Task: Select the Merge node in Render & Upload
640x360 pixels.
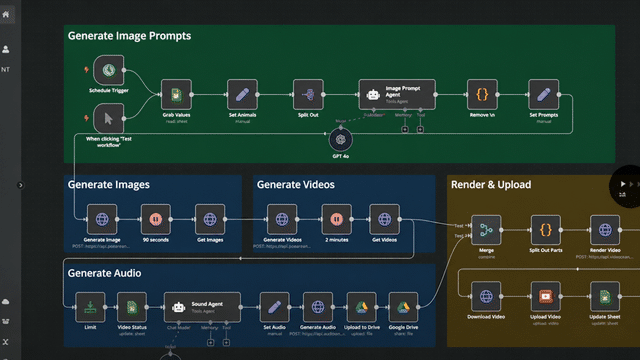Action: (486, 230)
